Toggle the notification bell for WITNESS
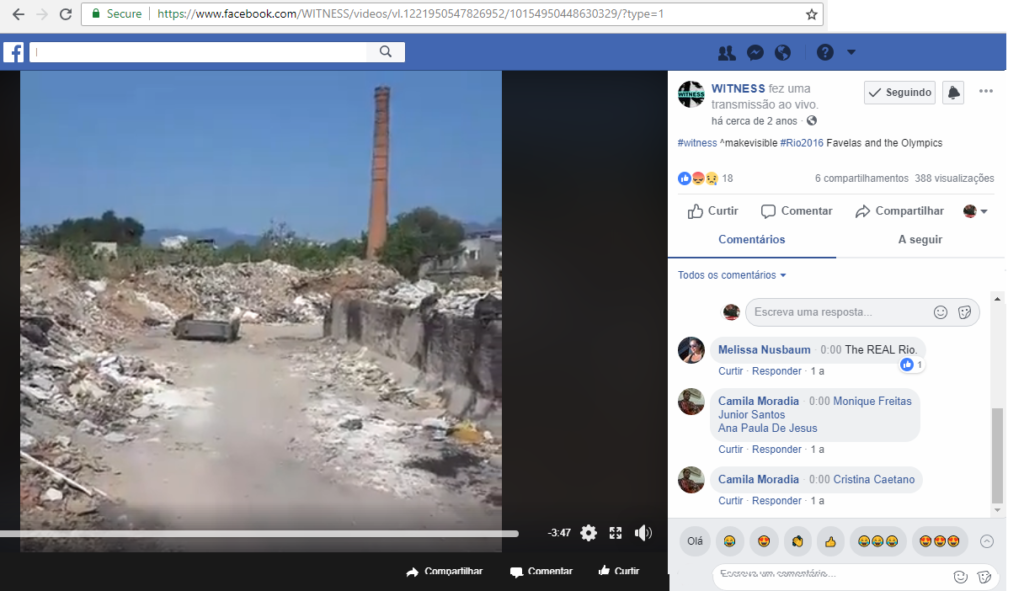Screen dimensions: 1024x591 pos(953,92)
